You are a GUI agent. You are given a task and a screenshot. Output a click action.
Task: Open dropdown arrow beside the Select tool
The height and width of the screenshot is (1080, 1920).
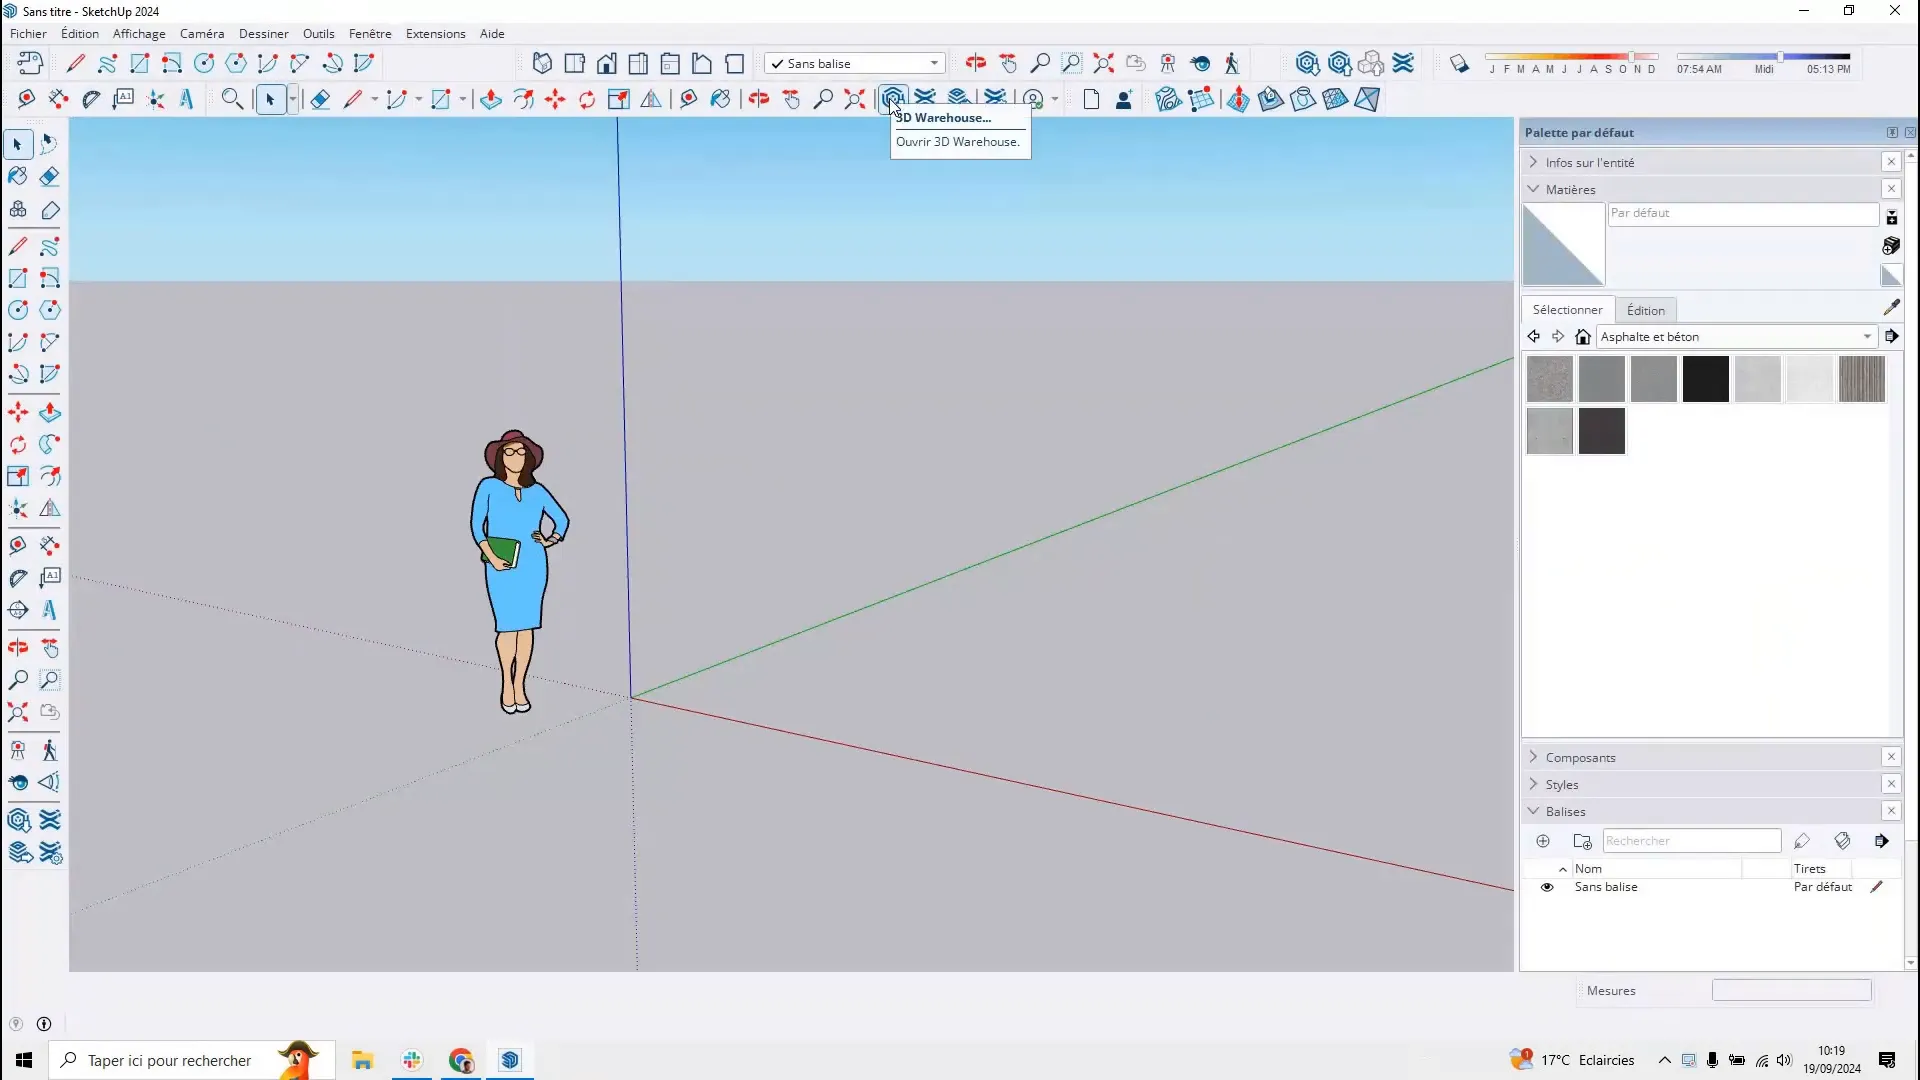tap(293, 99)
